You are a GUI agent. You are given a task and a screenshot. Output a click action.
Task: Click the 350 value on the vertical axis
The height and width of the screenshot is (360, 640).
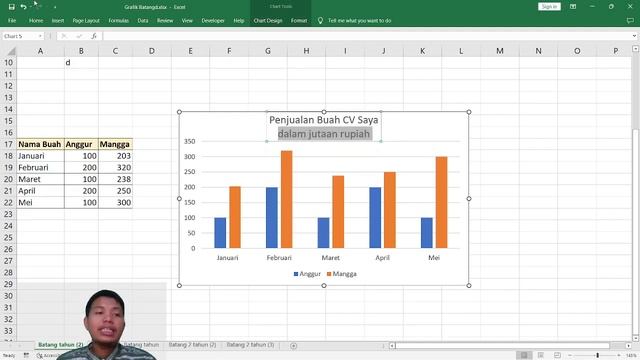click(x=190, y=141)
